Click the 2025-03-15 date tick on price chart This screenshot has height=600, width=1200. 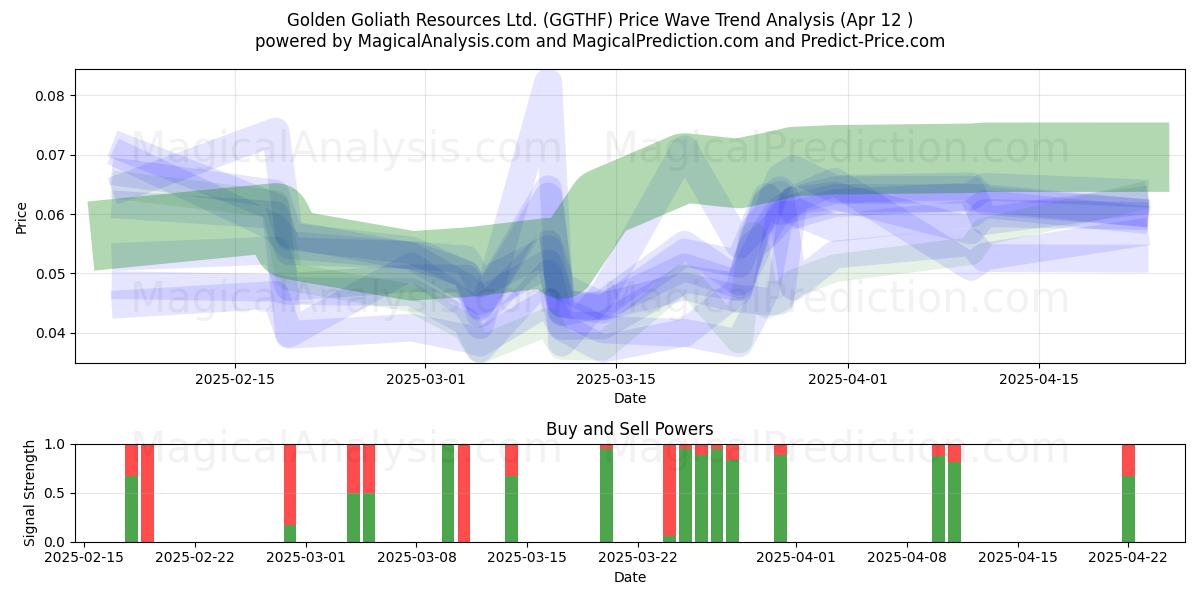[615, 379]
